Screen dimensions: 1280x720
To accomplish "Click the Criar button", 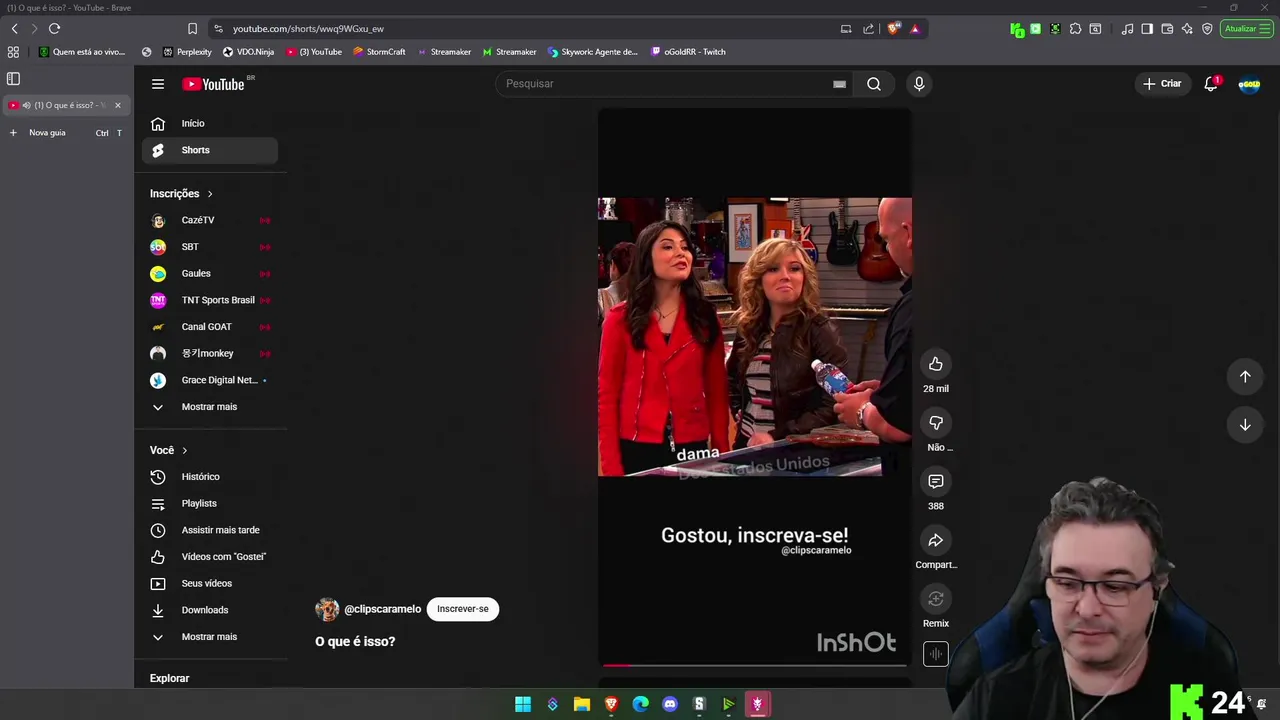I will 1162,84.
